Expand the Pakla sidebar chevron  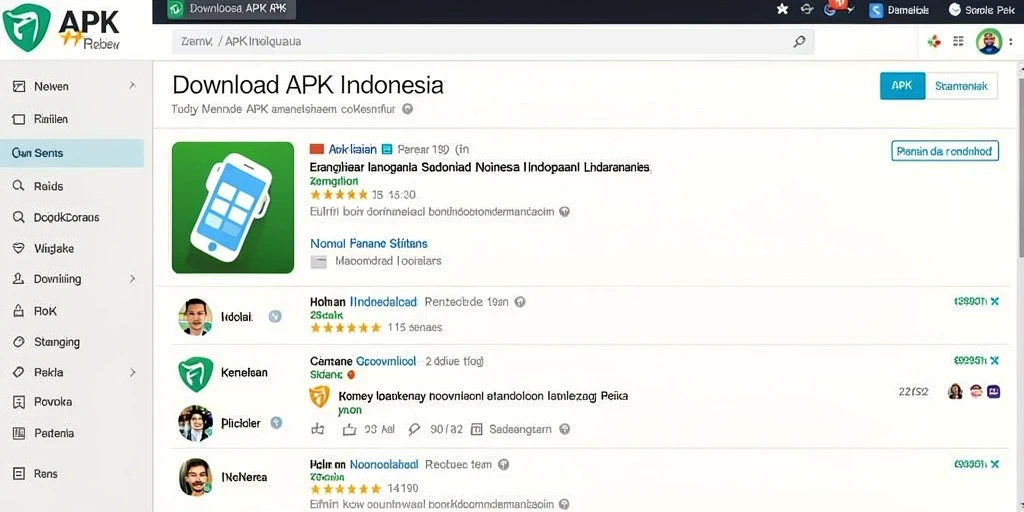click(133, 372)
